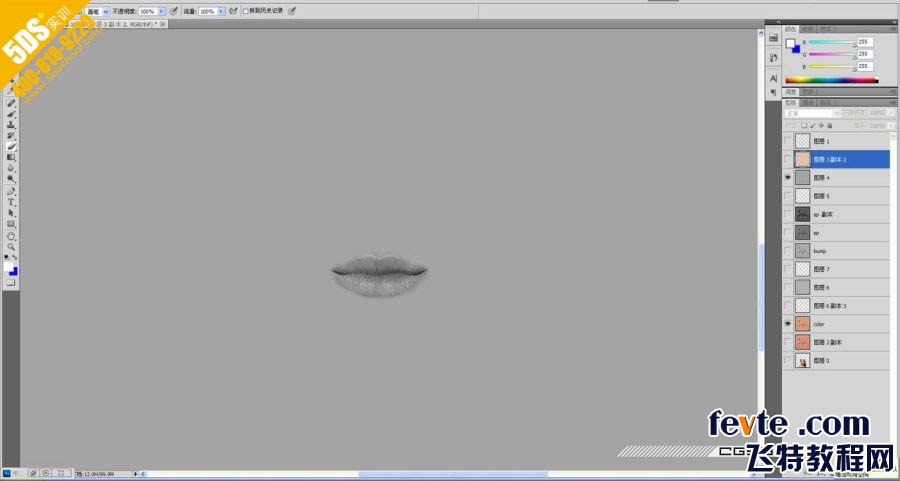
Task: Click tablet pressure icon after 抹到历史记录
Action: (292, 10)
